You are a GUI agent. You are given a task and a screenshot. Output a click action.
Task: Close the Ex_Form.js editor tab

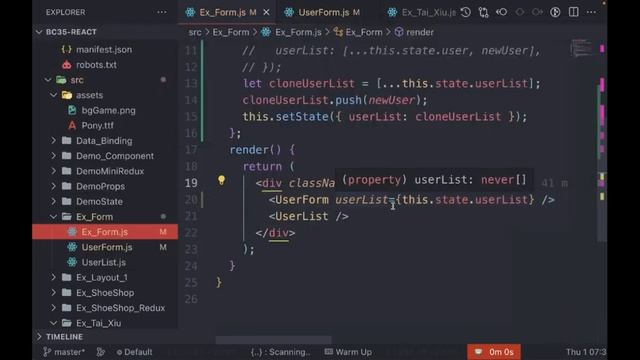click(266, 13)
